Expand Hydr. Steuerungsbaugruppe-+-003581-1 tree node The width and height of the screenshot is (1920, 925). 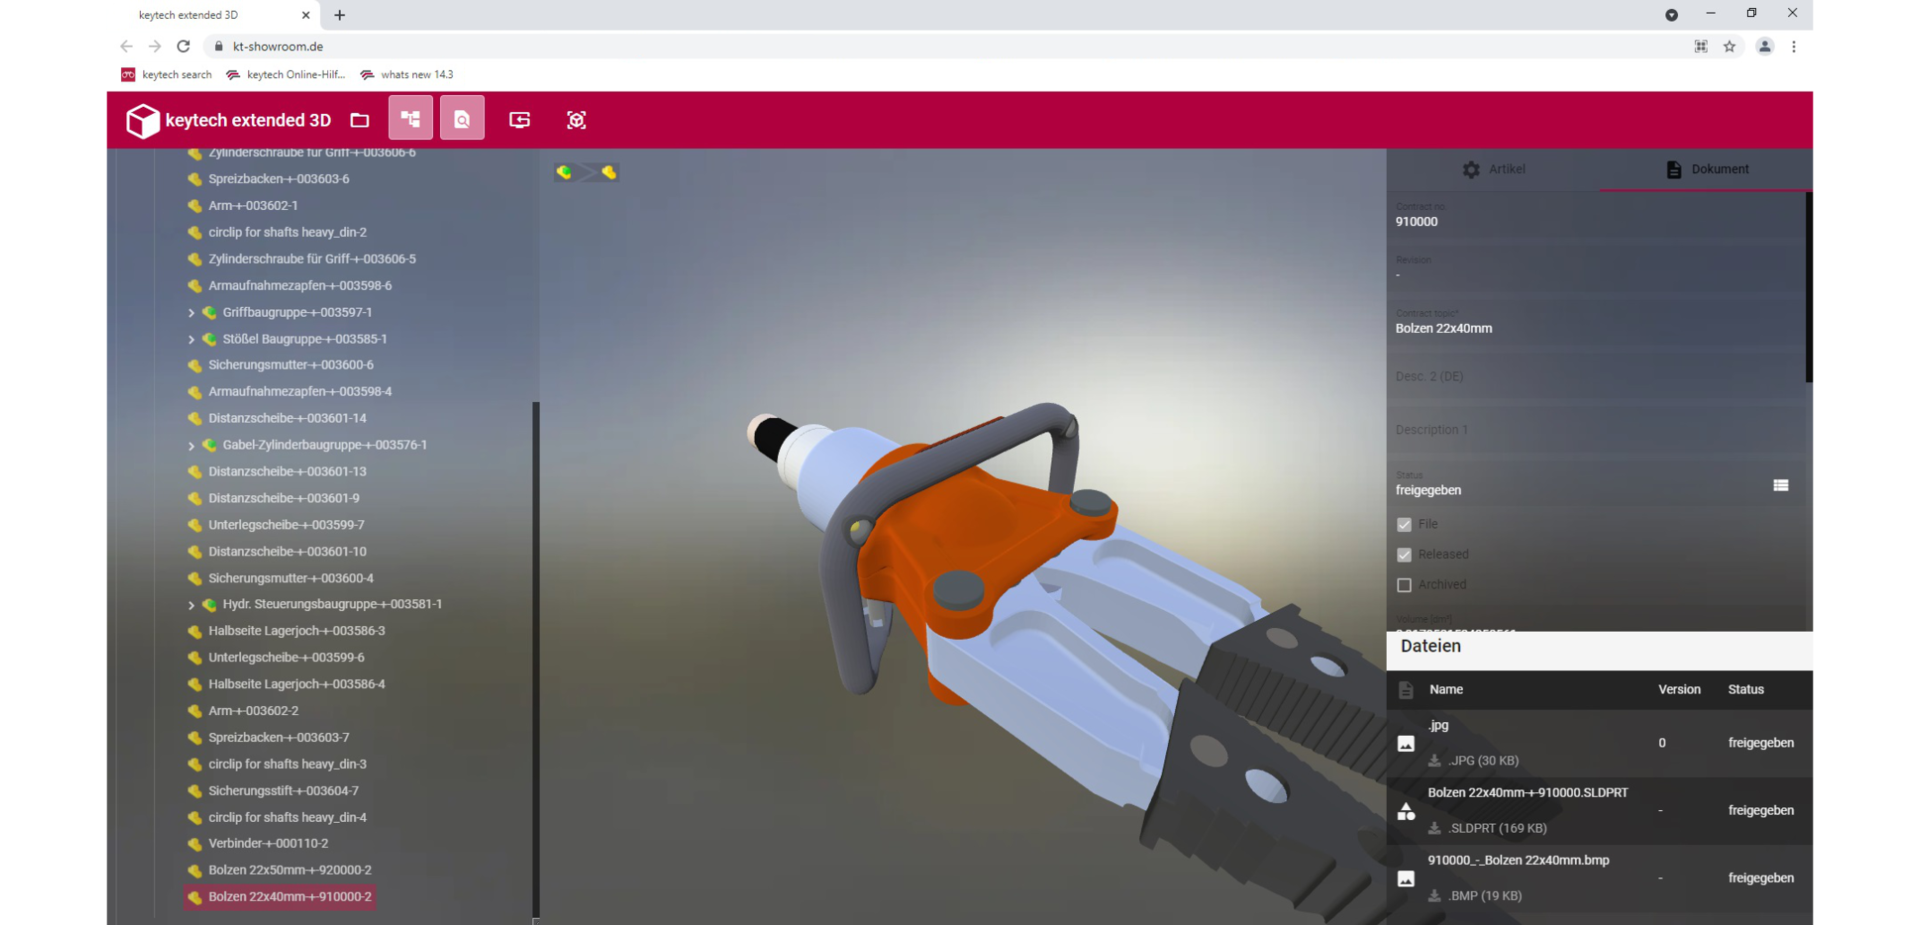pyautogui.click(x=191, y=605)
